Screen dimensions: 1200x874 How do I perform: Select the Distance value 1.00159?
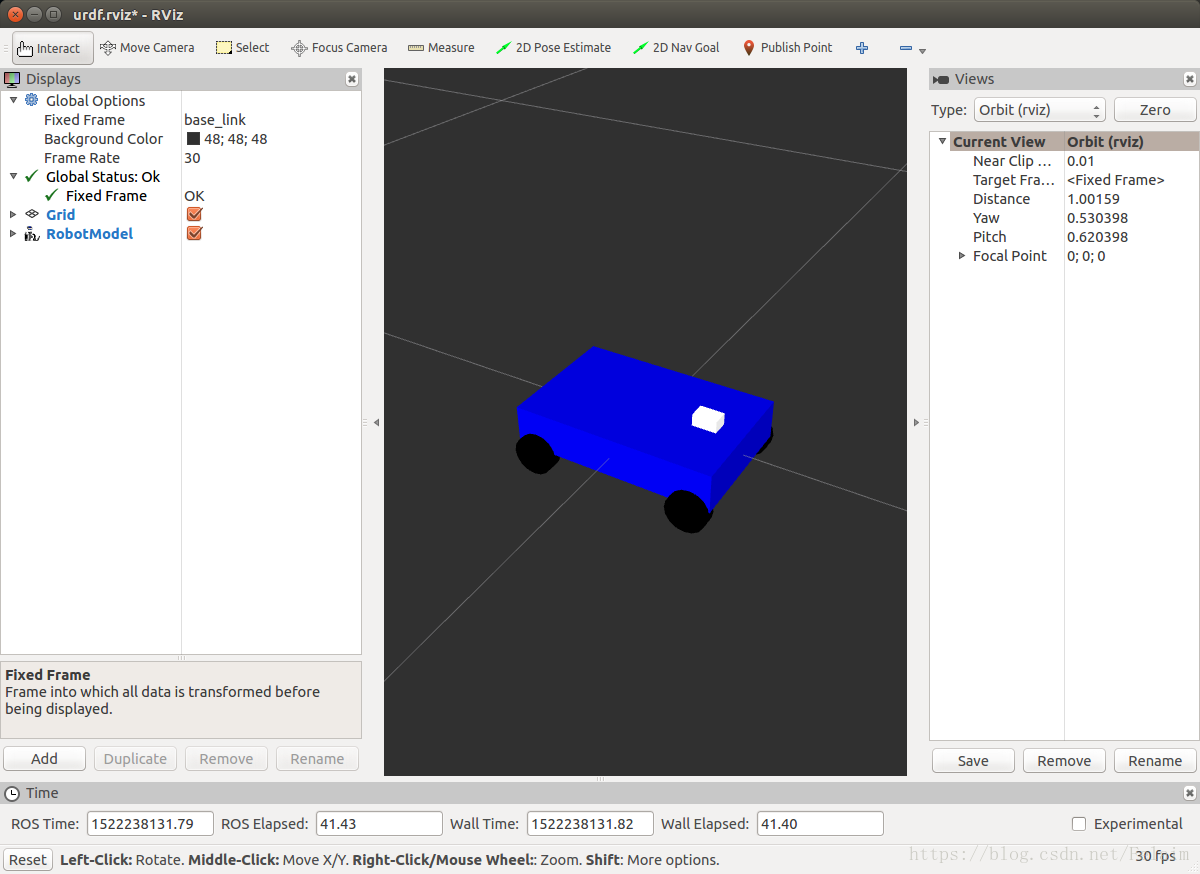(x=1093, y=199)
